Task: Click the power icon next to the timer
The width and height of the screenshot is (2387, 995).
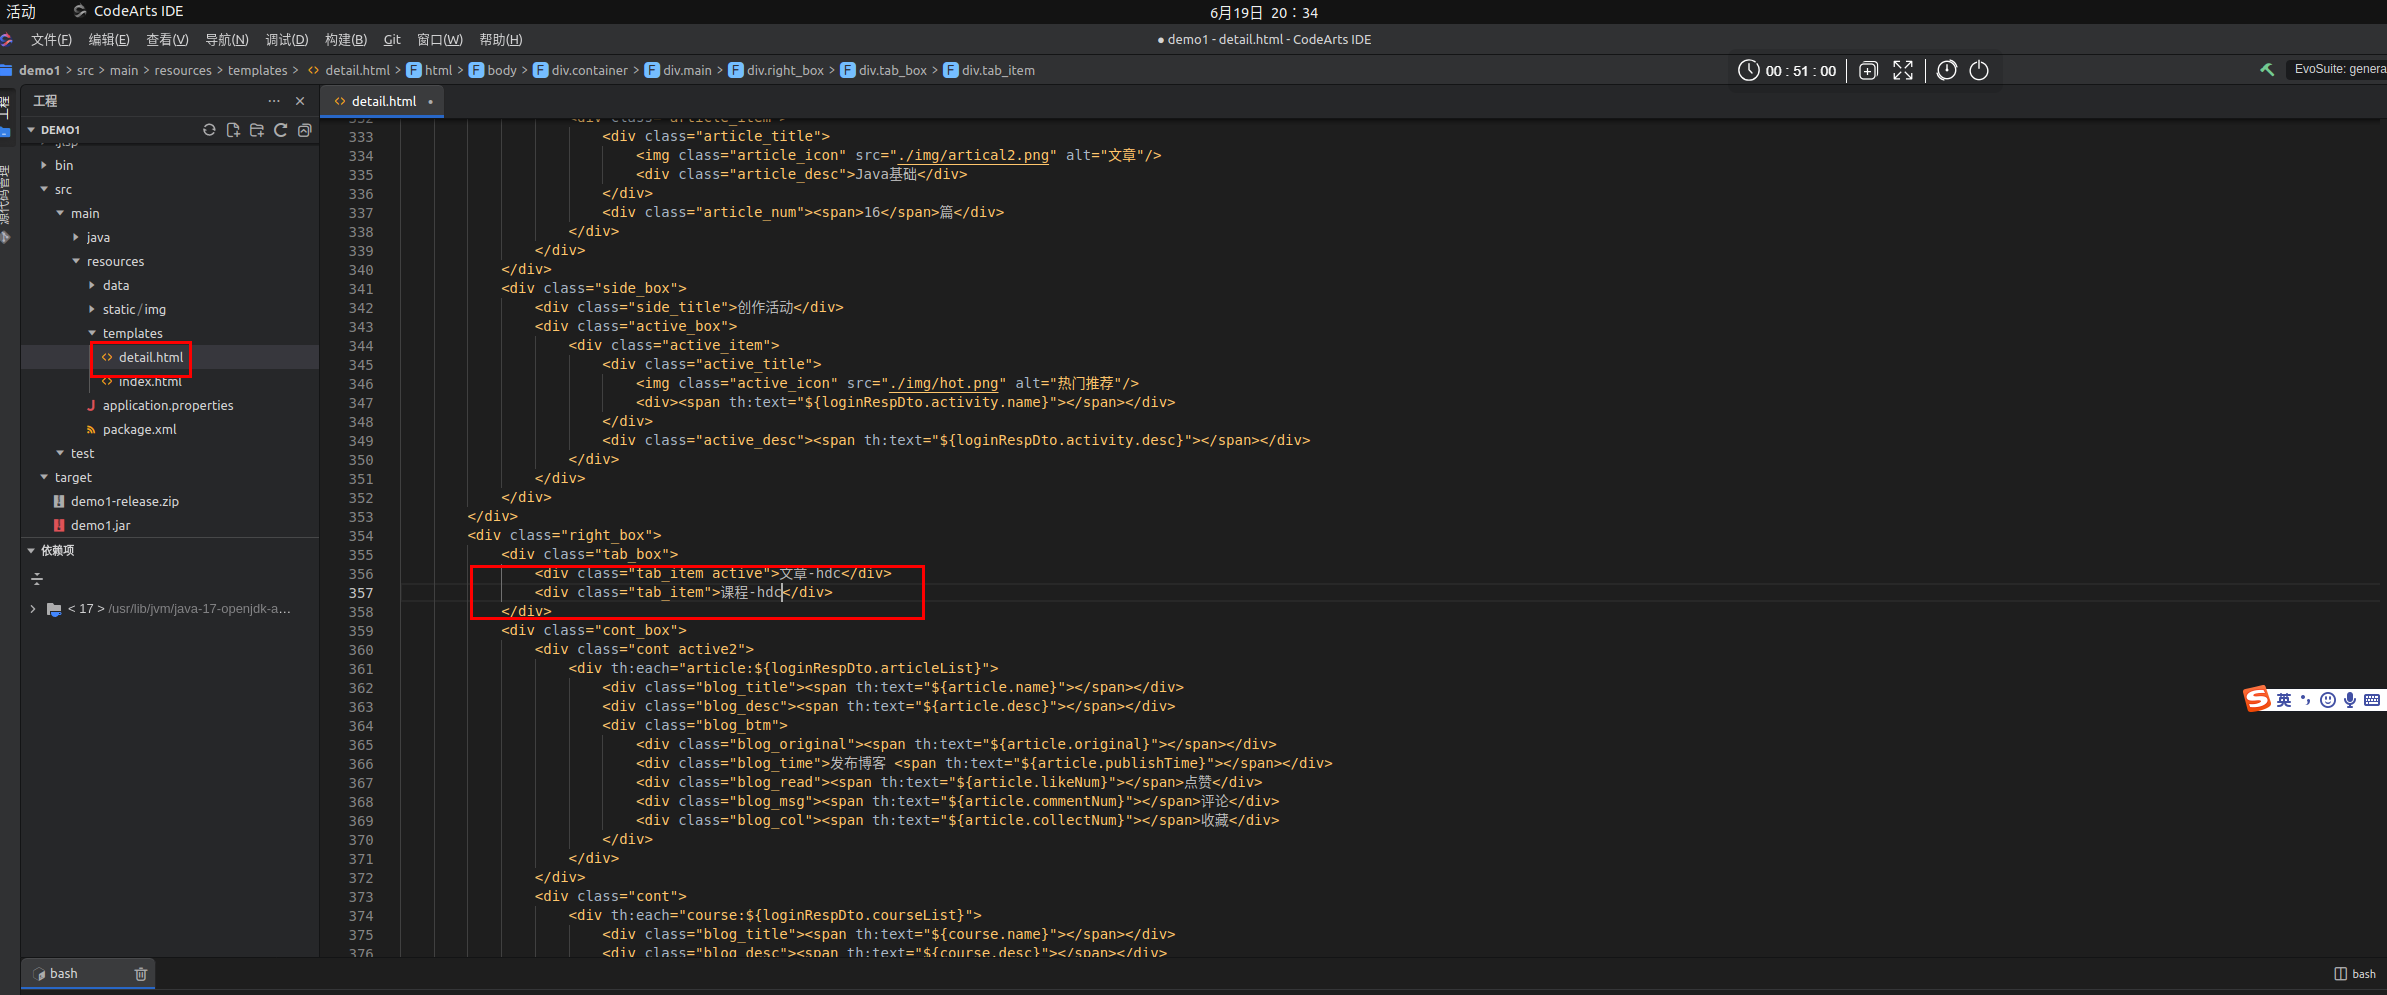Action: pyautogui.click(x=1979, y=70)
